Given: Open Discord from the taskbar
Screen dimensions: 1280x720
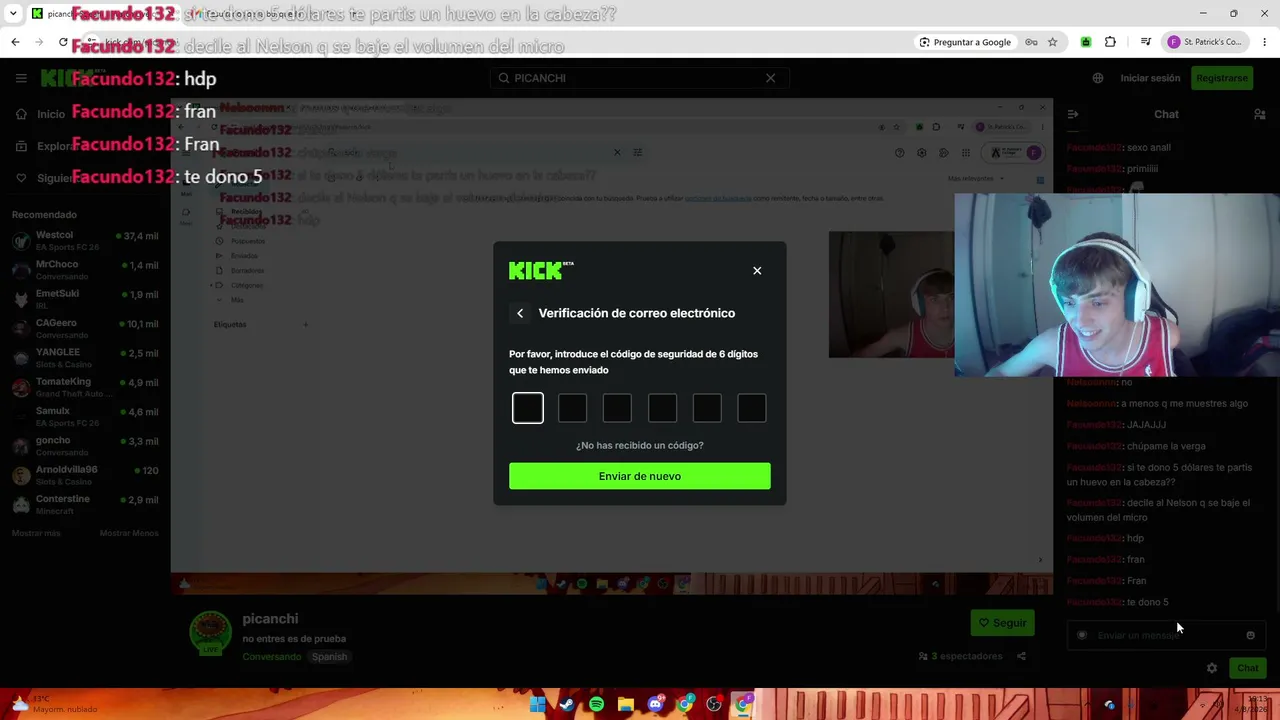Looking at the screenshot, I should coord(655,705).
